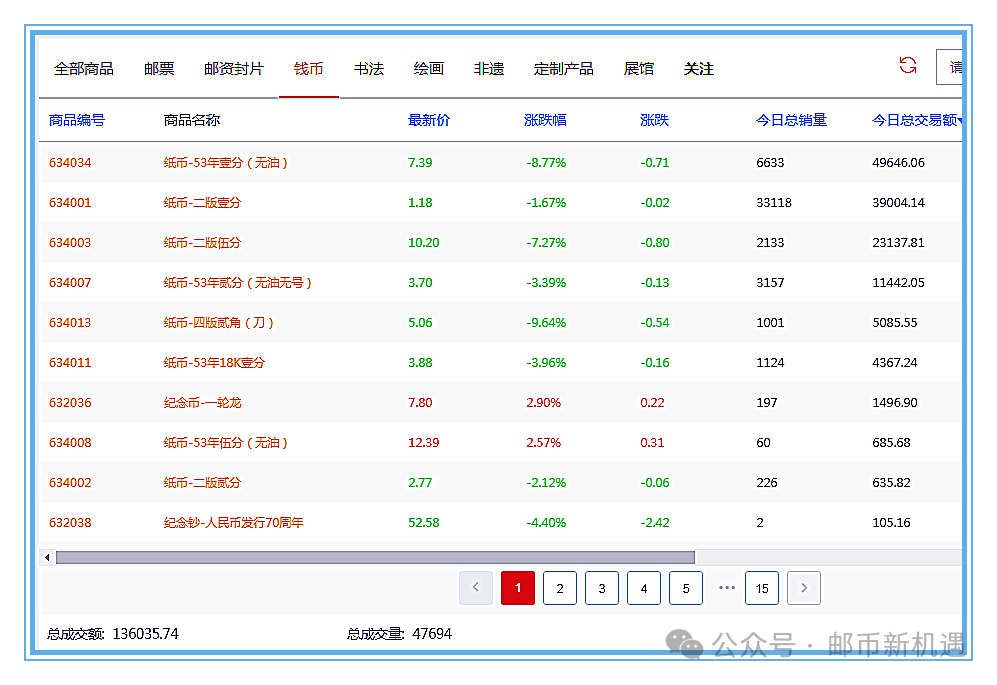The height and width of the screenshot is (685, 997).
Task: Switch to 邮资封片 tab
Action: [x=234, y=69]
